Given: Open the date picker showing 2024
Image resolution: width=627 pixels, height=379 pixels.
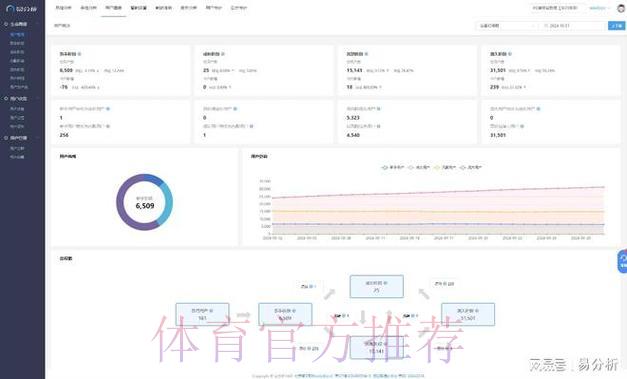Looking at the screenshot, I should tap(573, 26).
